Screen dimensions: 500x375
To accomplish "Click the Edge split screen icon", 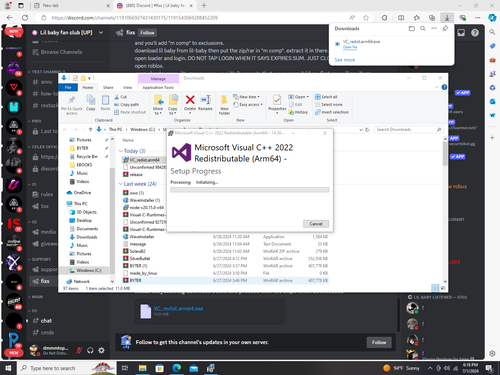I will tap(401, 18).
